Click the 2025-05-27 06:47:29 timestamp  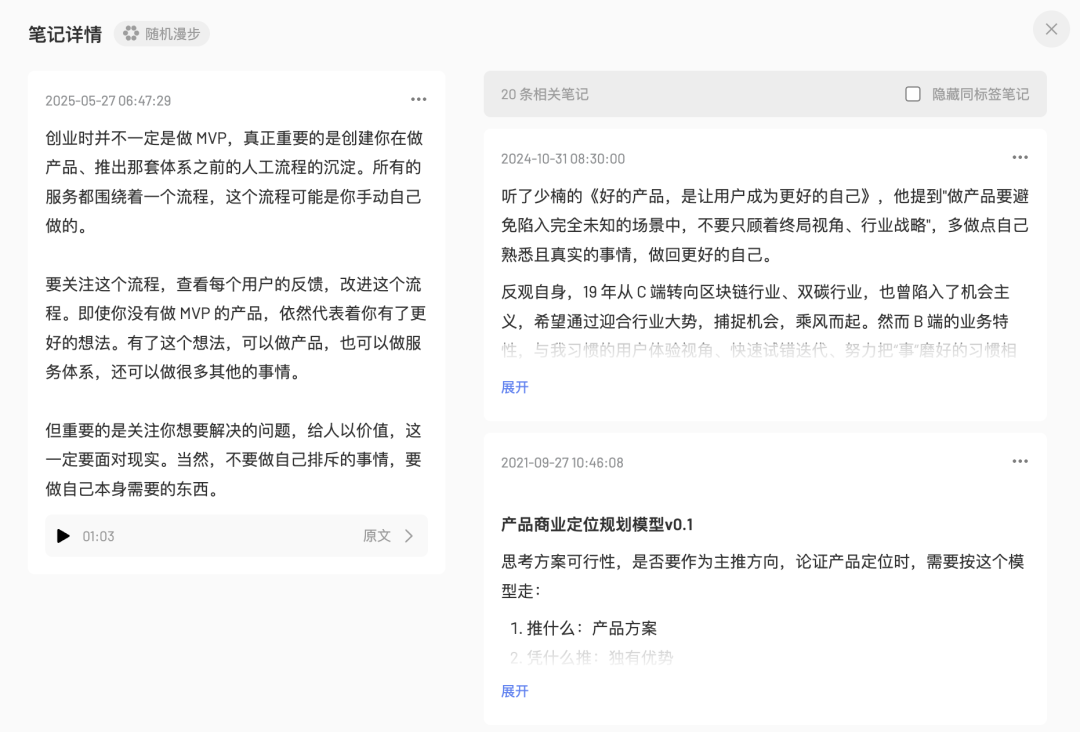click(x=108, y=101)
